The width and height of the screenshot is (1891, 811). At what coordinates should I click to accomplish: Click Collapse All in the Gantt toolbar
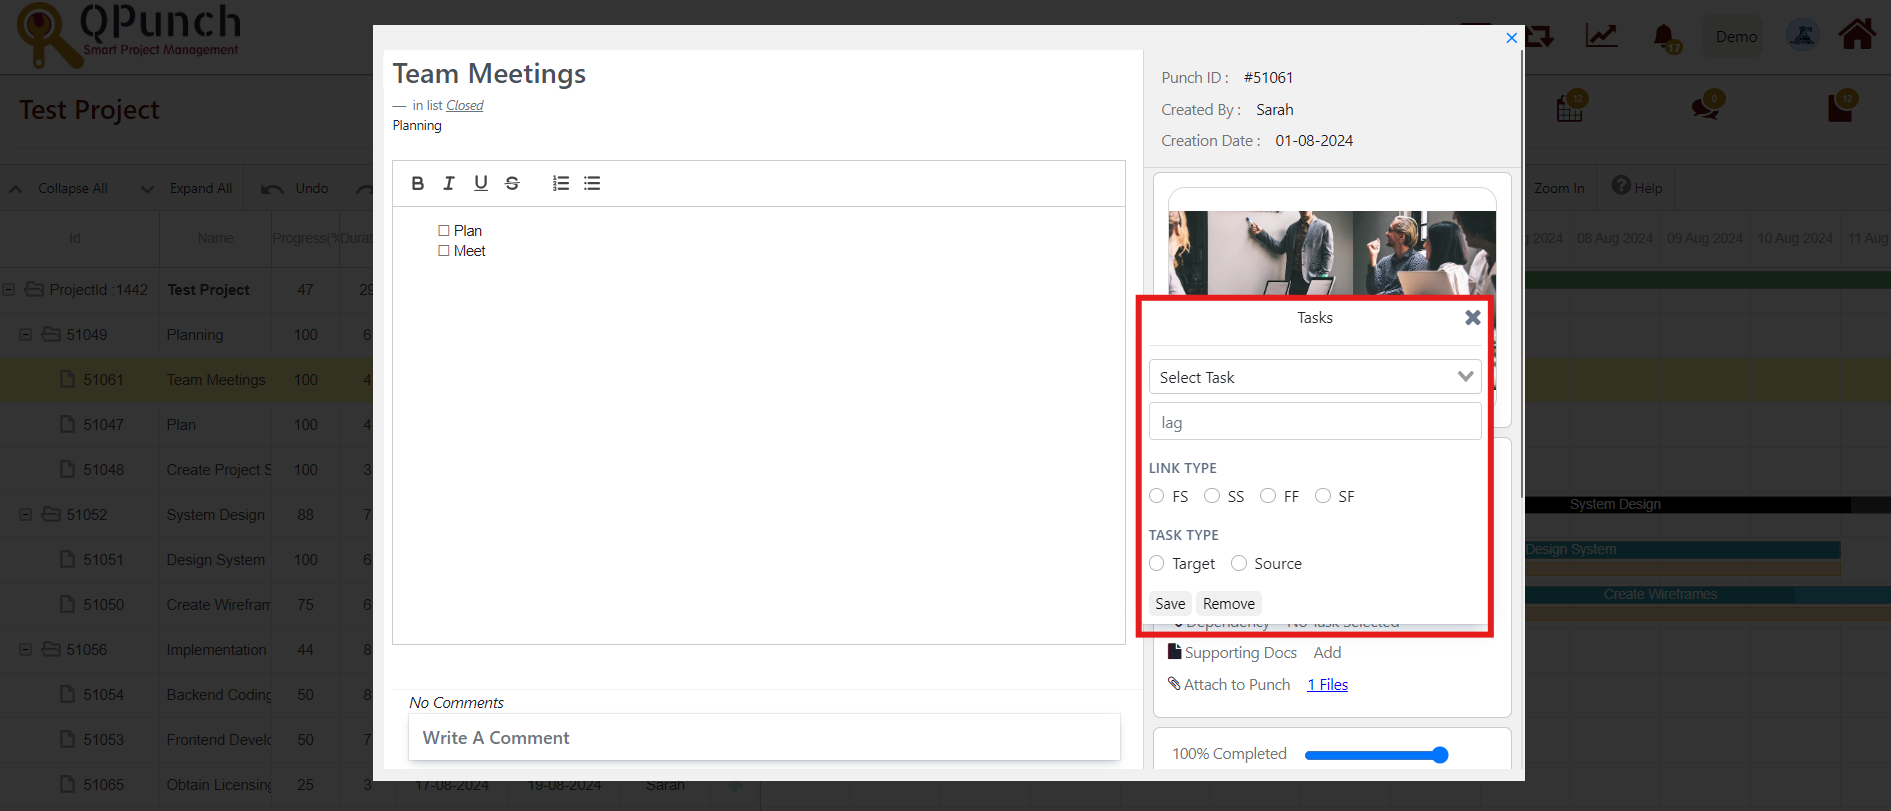point(58,188)
